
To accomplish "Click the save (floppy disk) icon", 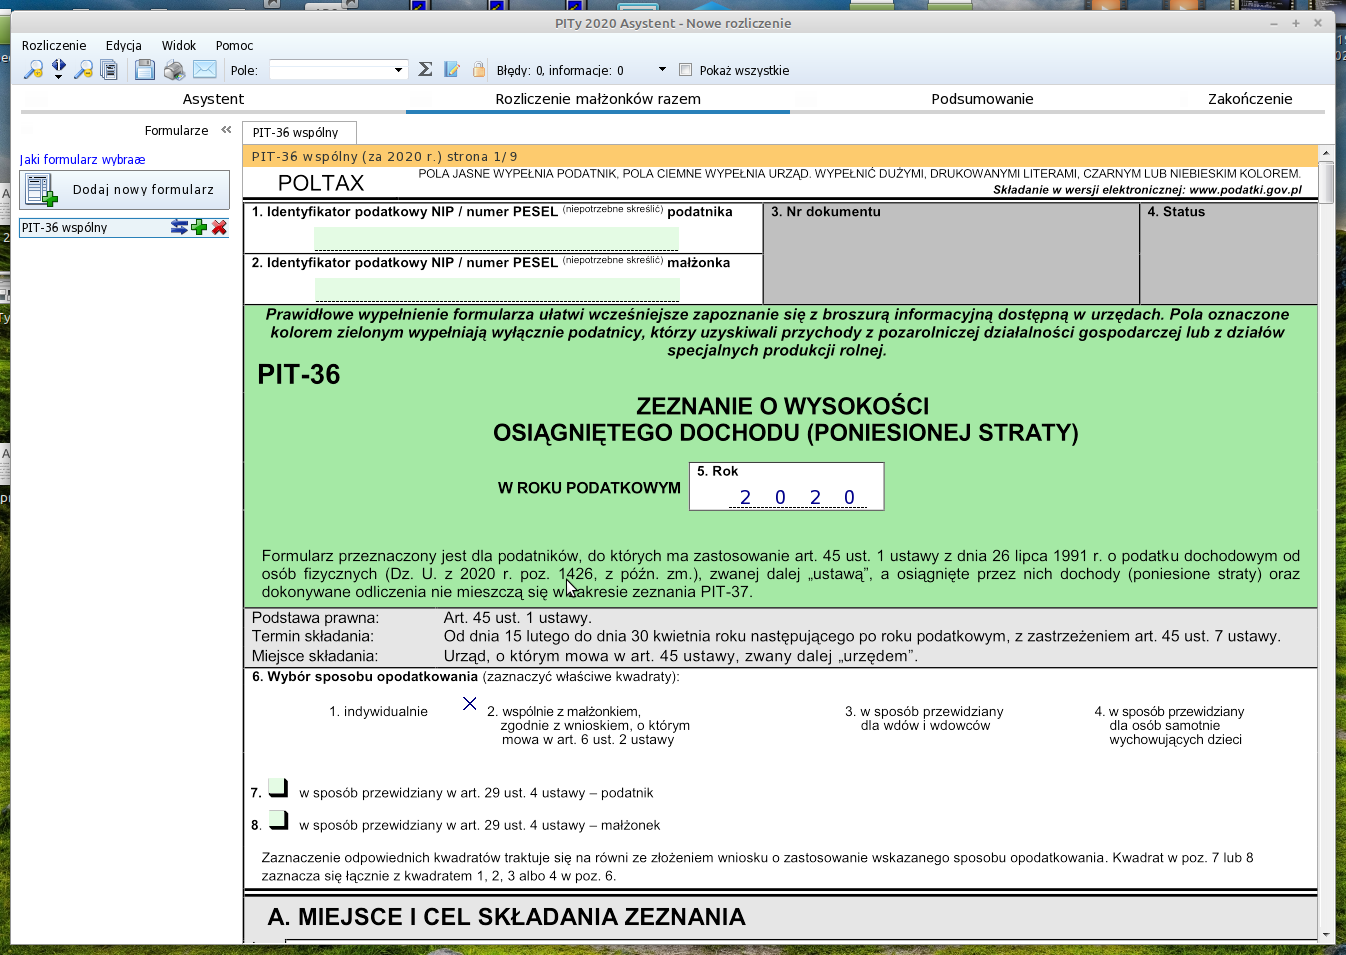I will point(145,70).
